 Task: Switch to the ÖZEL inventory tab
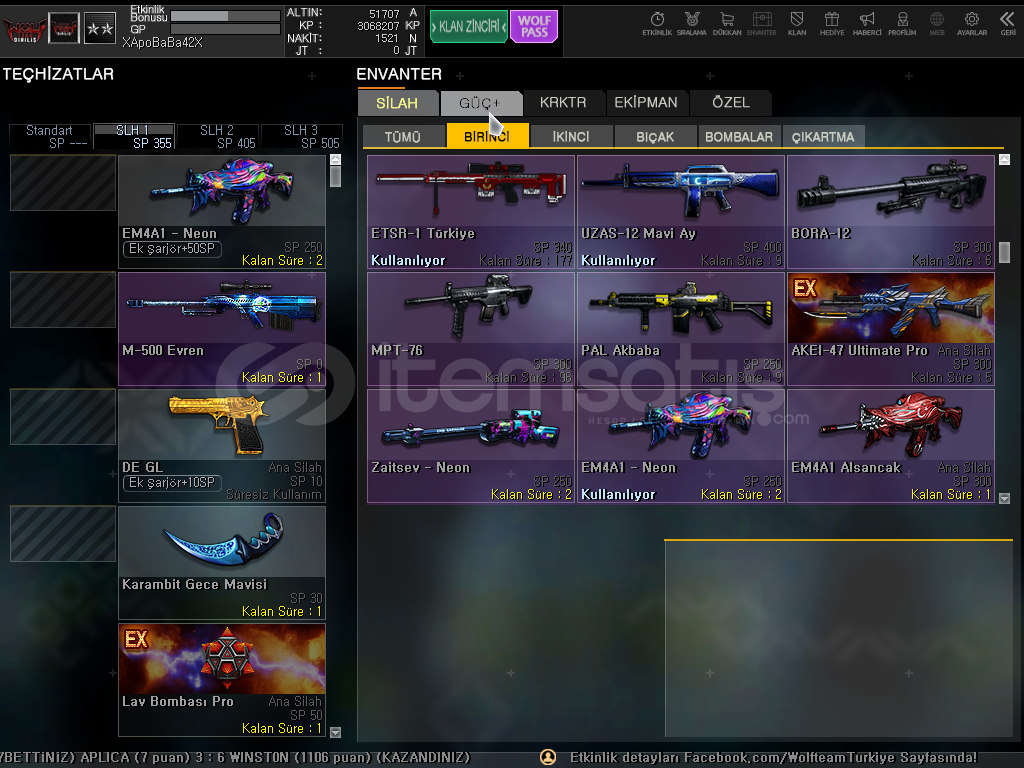pyautogui.click(x=731, y=103)
